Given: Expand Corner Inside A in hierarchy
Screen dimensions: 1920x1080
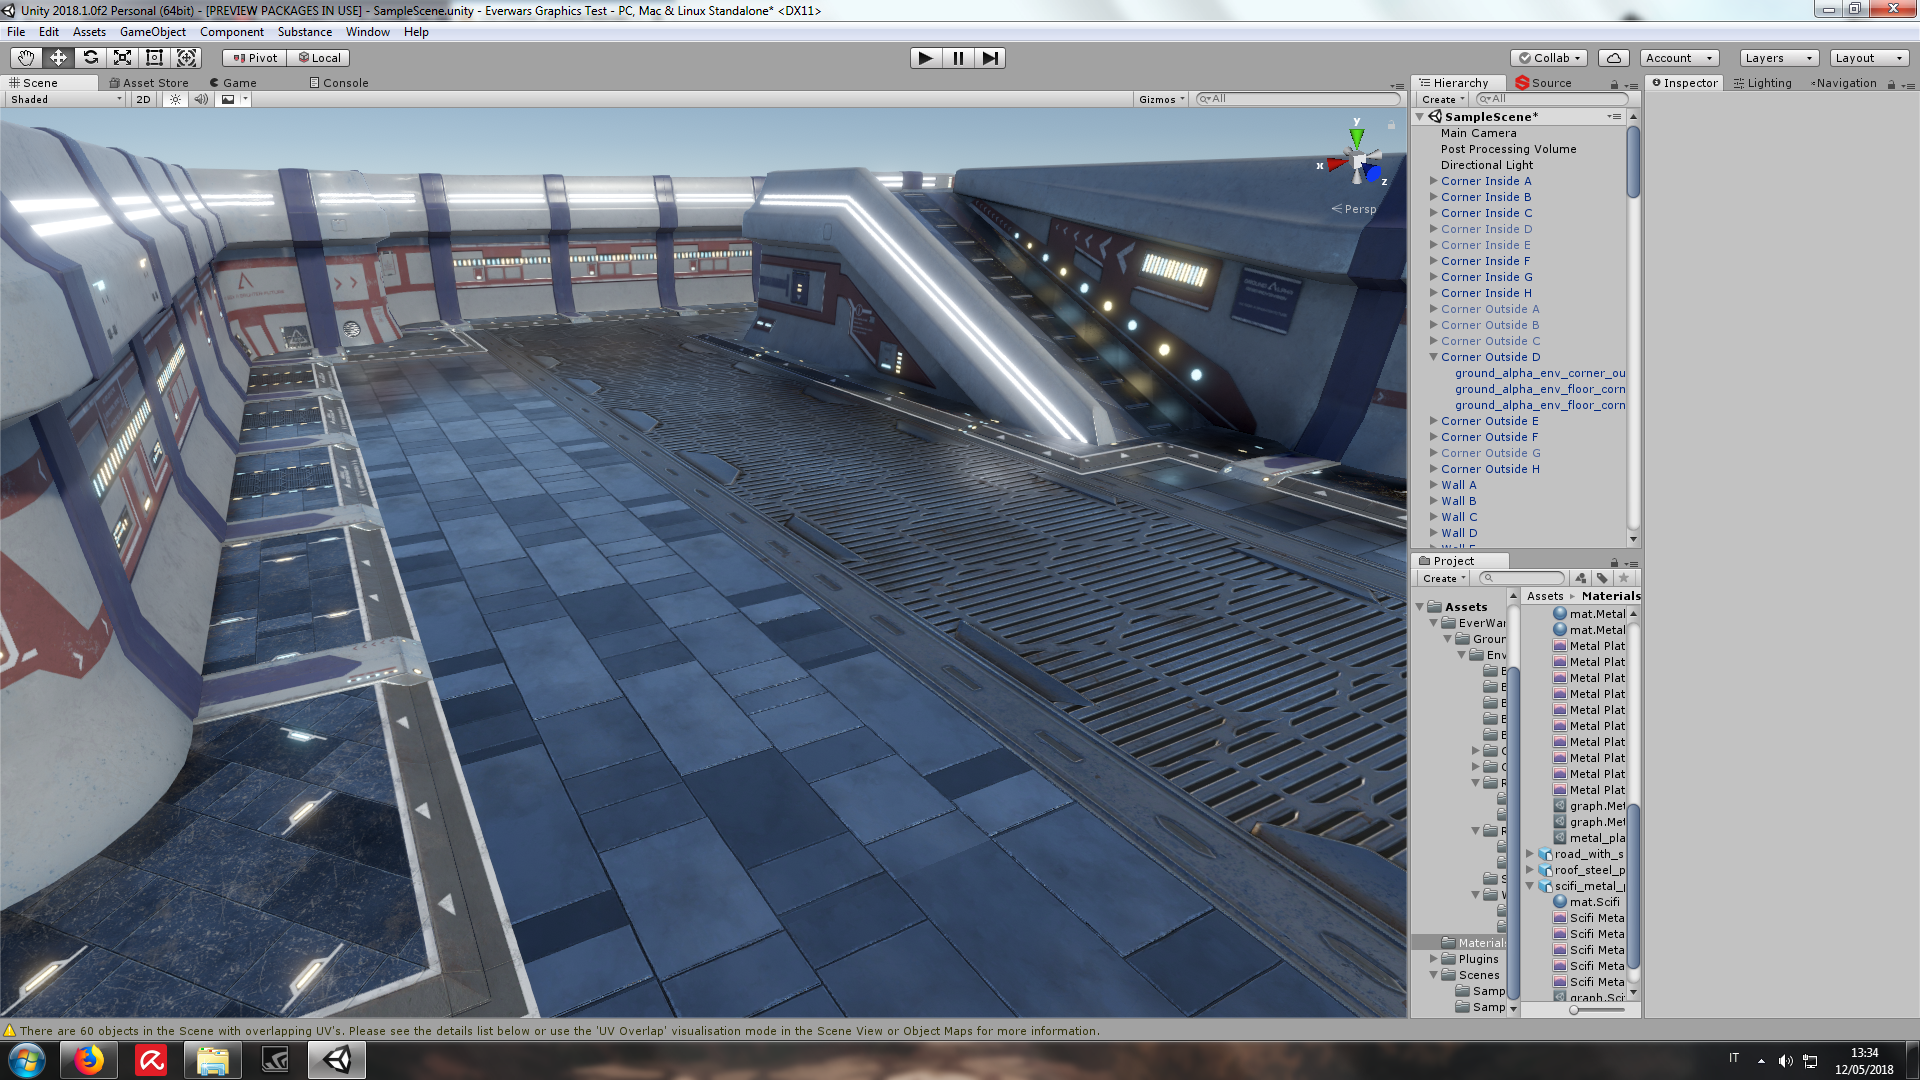Looking at the screenshot, I should pos(1433,181).
